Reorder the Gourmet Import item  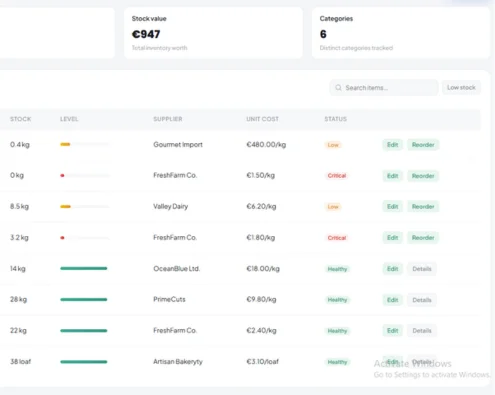(423, 145)
